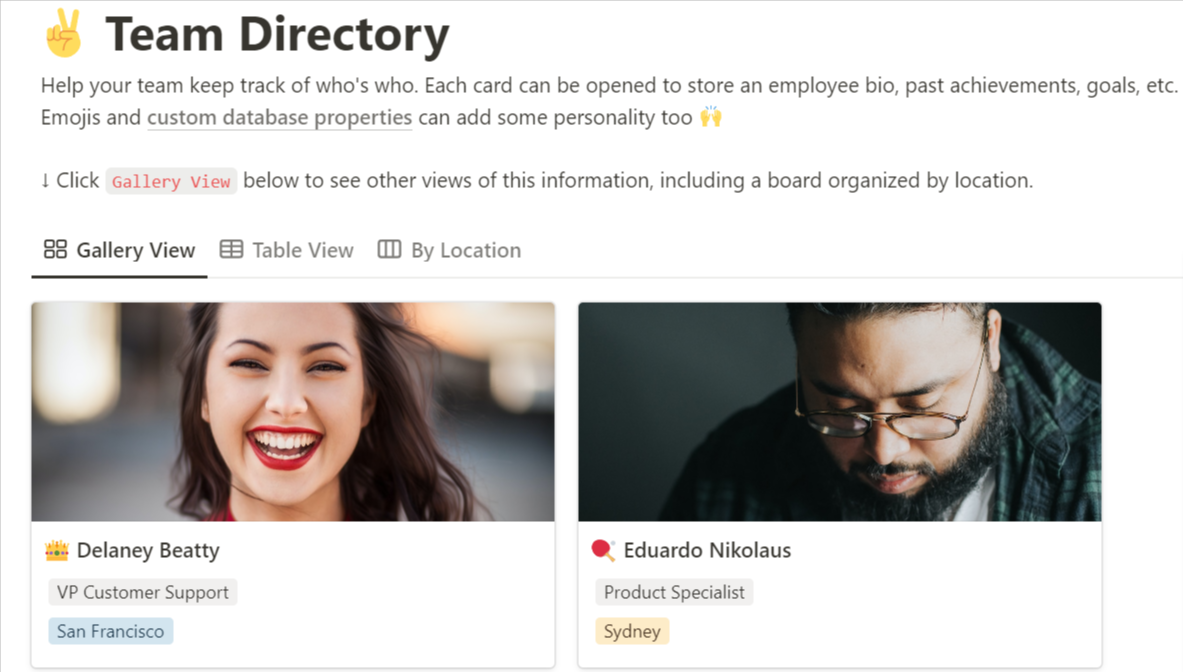Click the Product Specialist role tag

click(673, 592)
